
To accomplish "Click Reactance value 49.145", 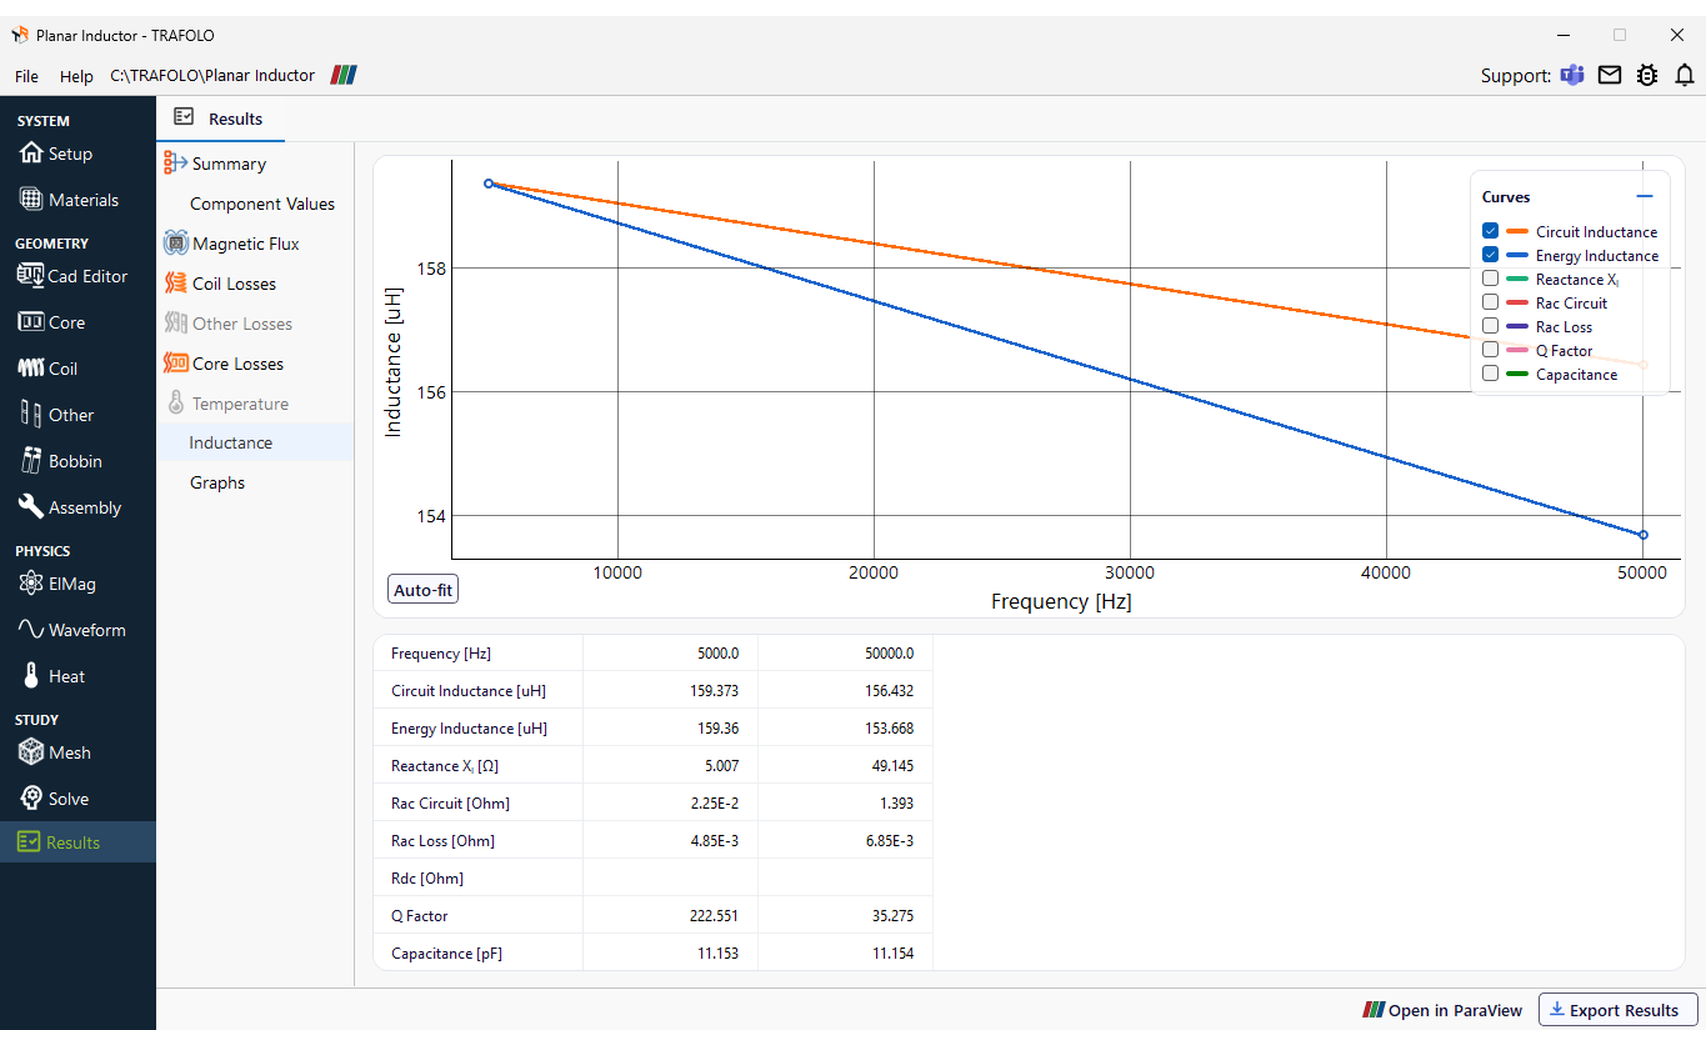I will [893, 766].
